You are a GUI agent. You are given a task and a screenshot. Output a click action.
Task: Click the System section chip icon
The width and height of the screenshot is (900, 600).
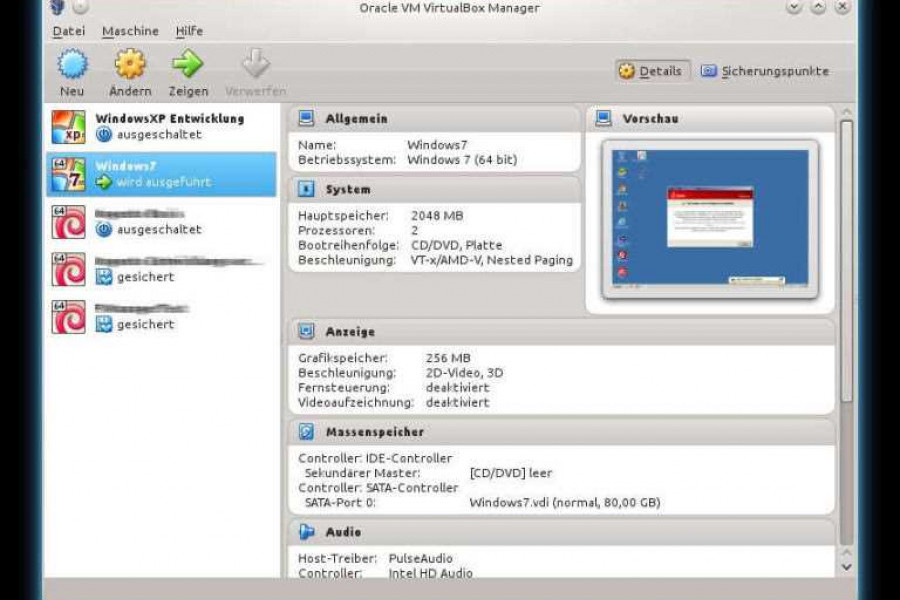pos(307,189)
